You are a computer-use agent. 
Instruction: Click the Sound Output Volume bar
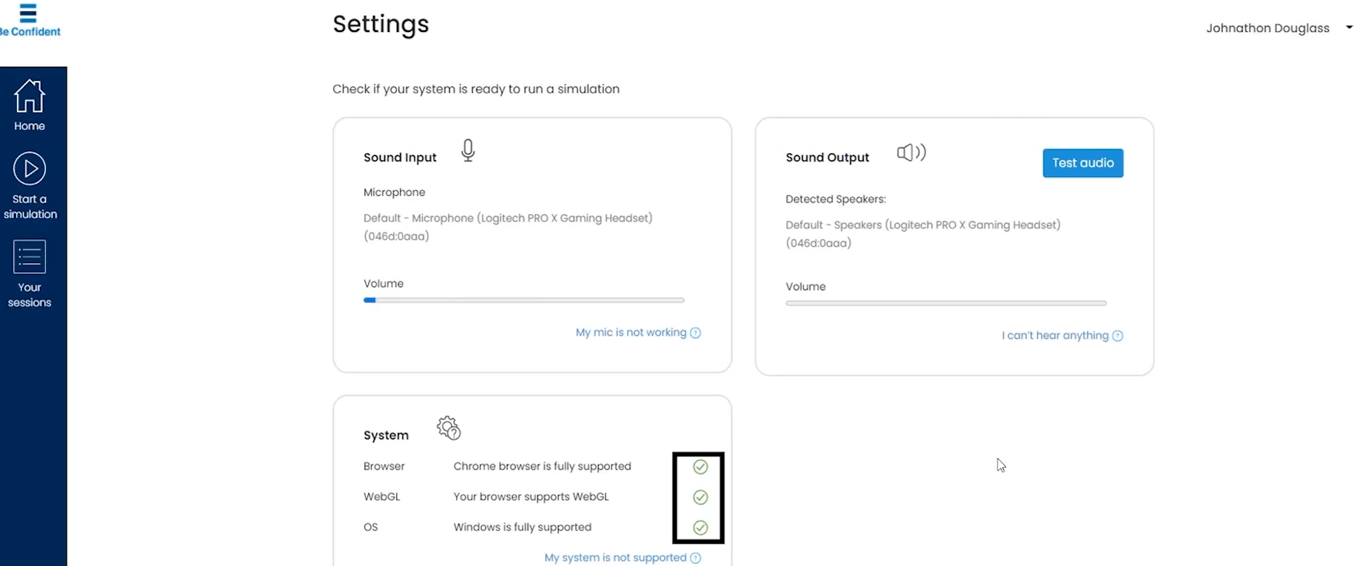pyautogui.click(x=946, y=303)
